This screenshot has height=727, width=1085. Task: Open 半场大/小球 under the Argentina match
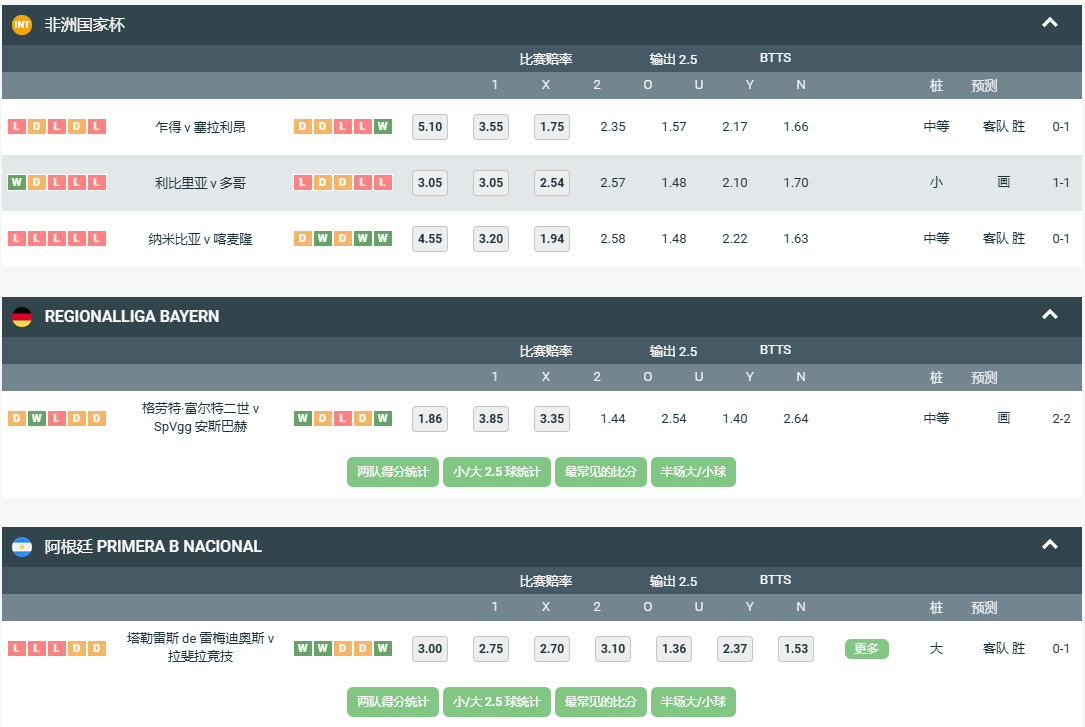pos(693,702)
